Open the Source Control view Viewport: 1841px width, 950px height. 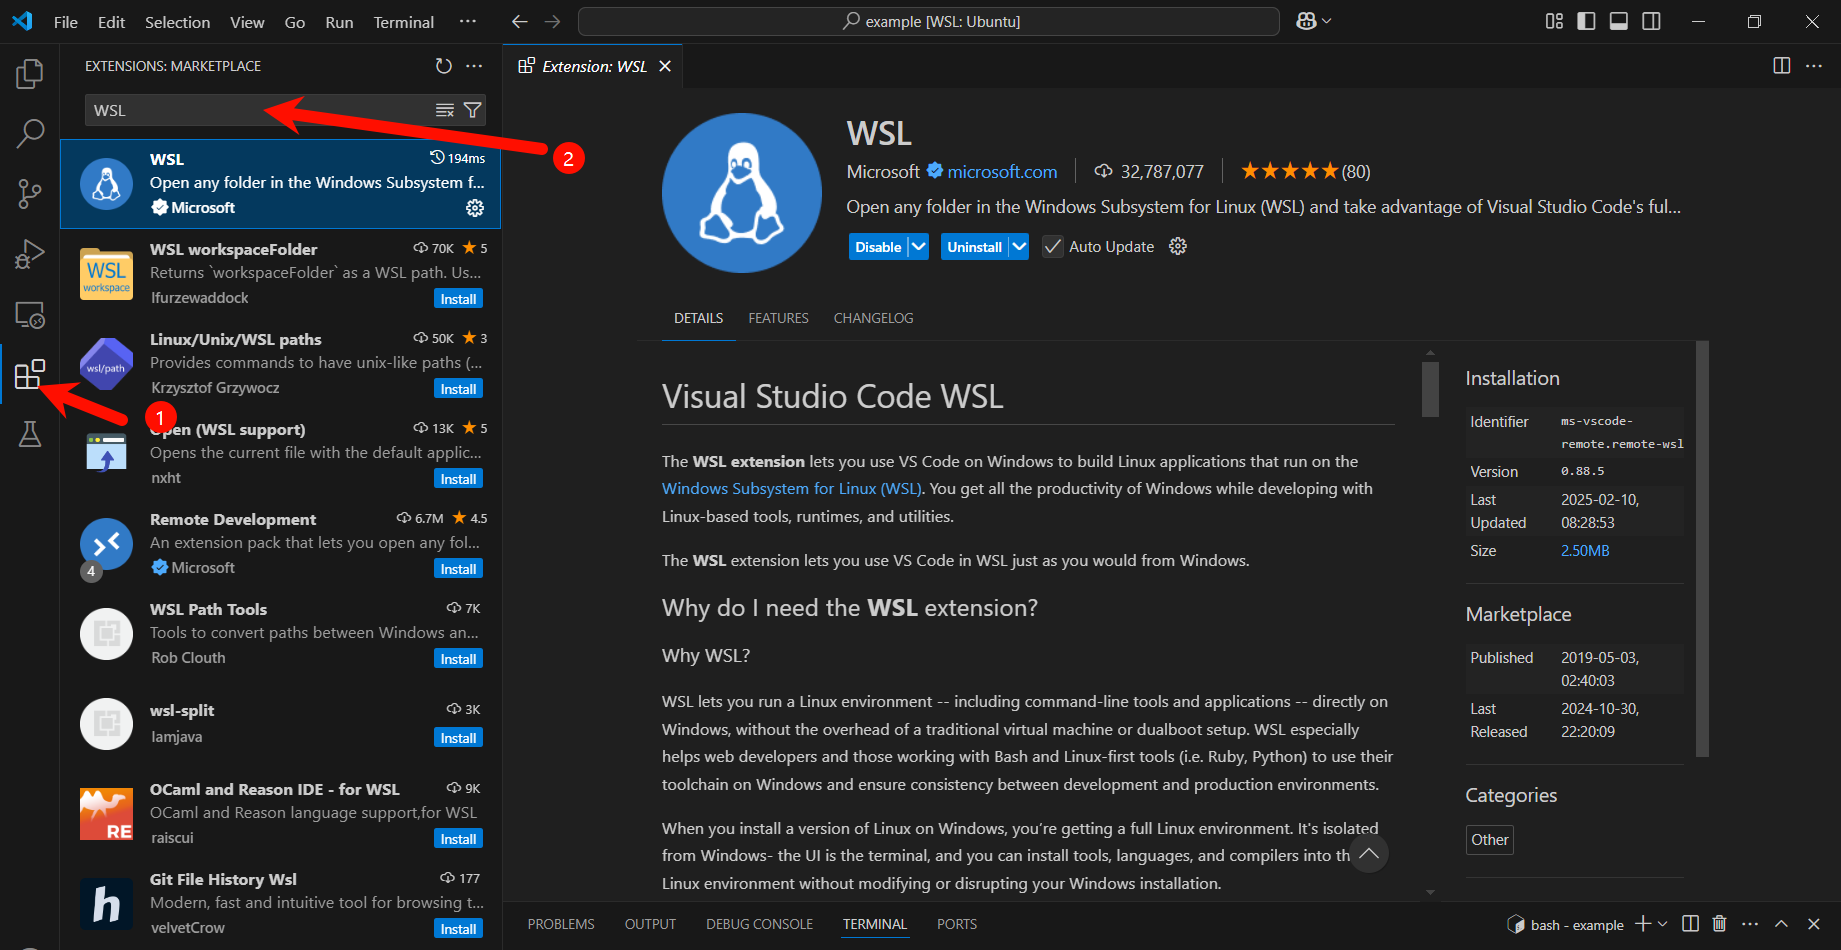click(x=30, y=193)
